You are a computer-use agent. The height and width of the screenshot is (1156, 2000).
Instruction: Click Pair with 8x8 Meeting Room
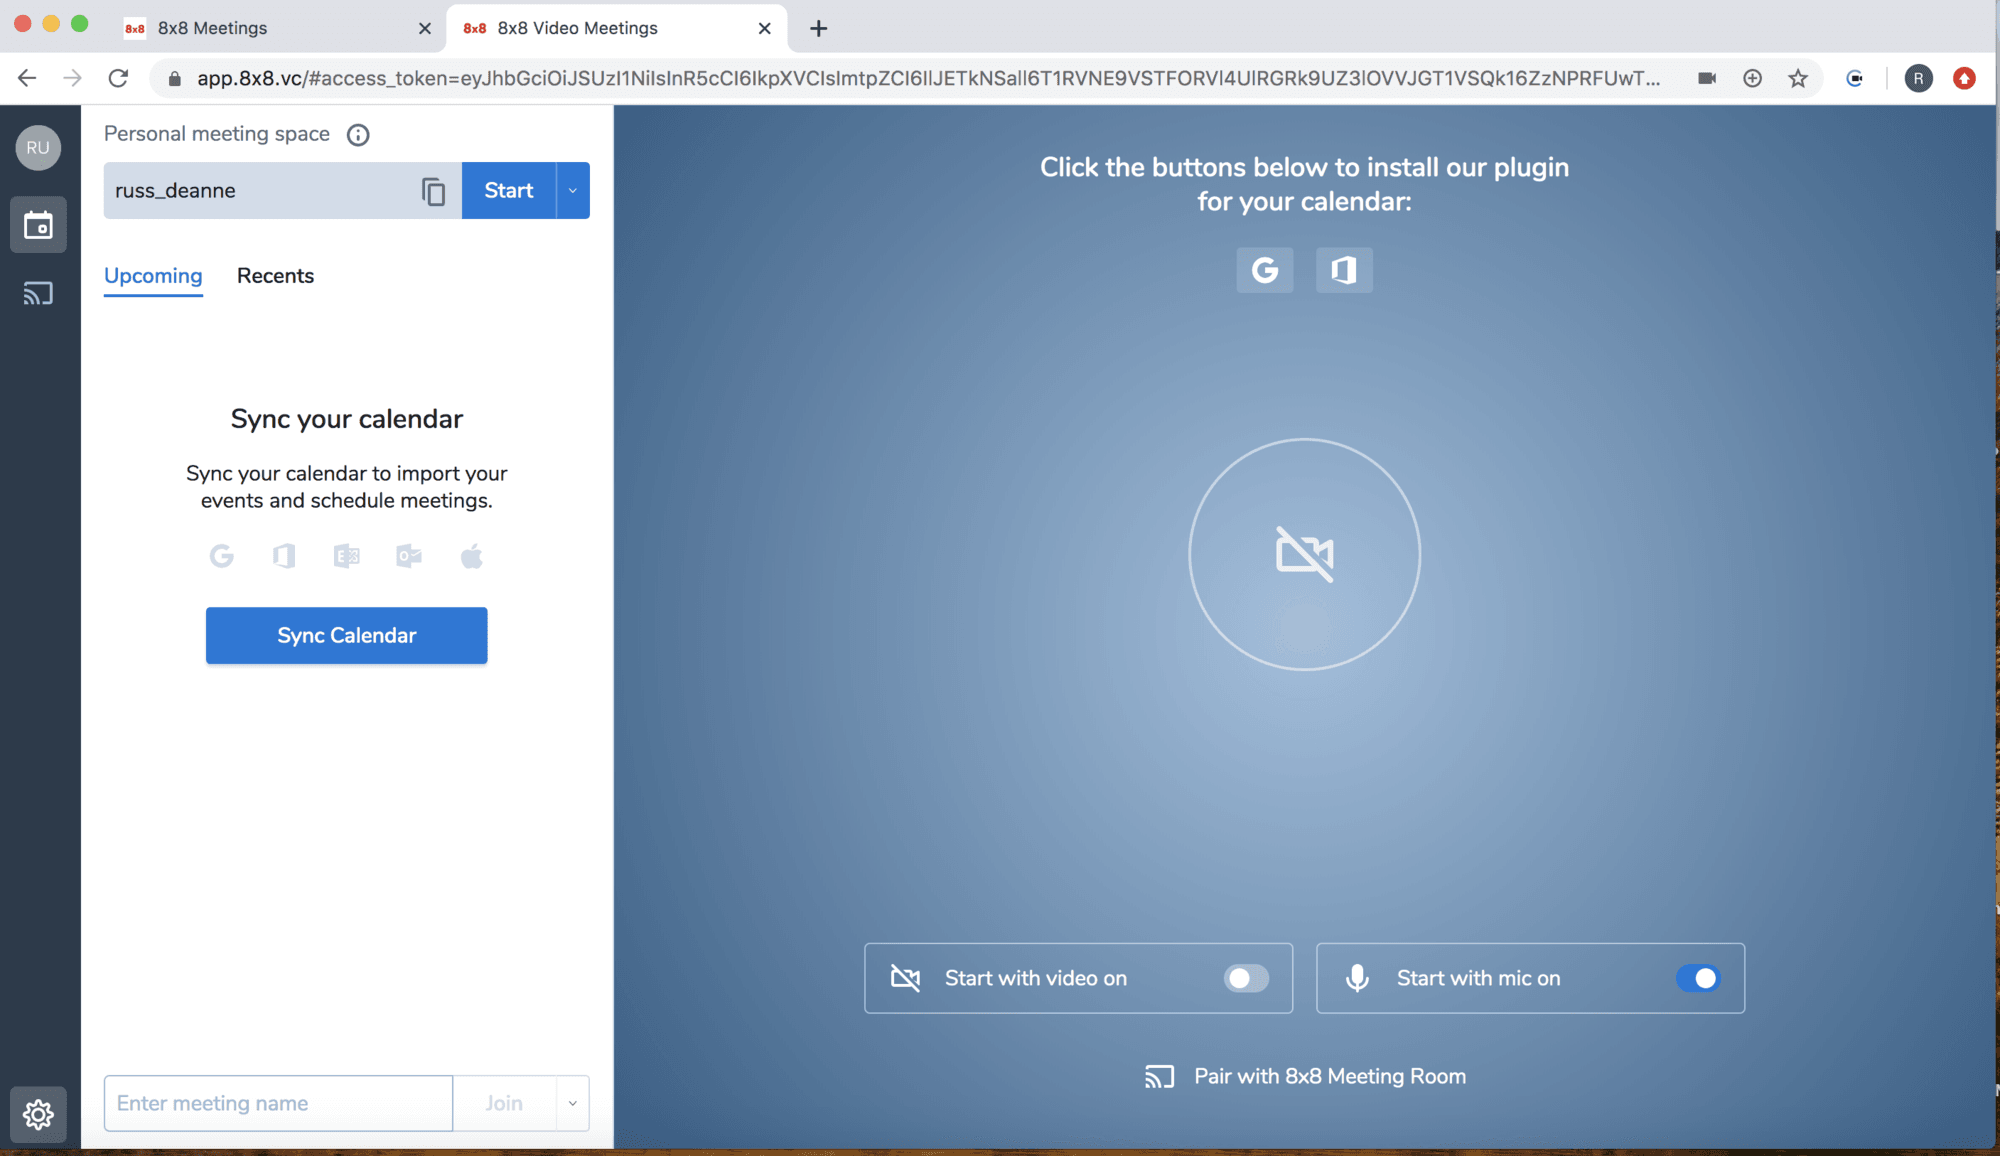(x=1306, y=1076)
